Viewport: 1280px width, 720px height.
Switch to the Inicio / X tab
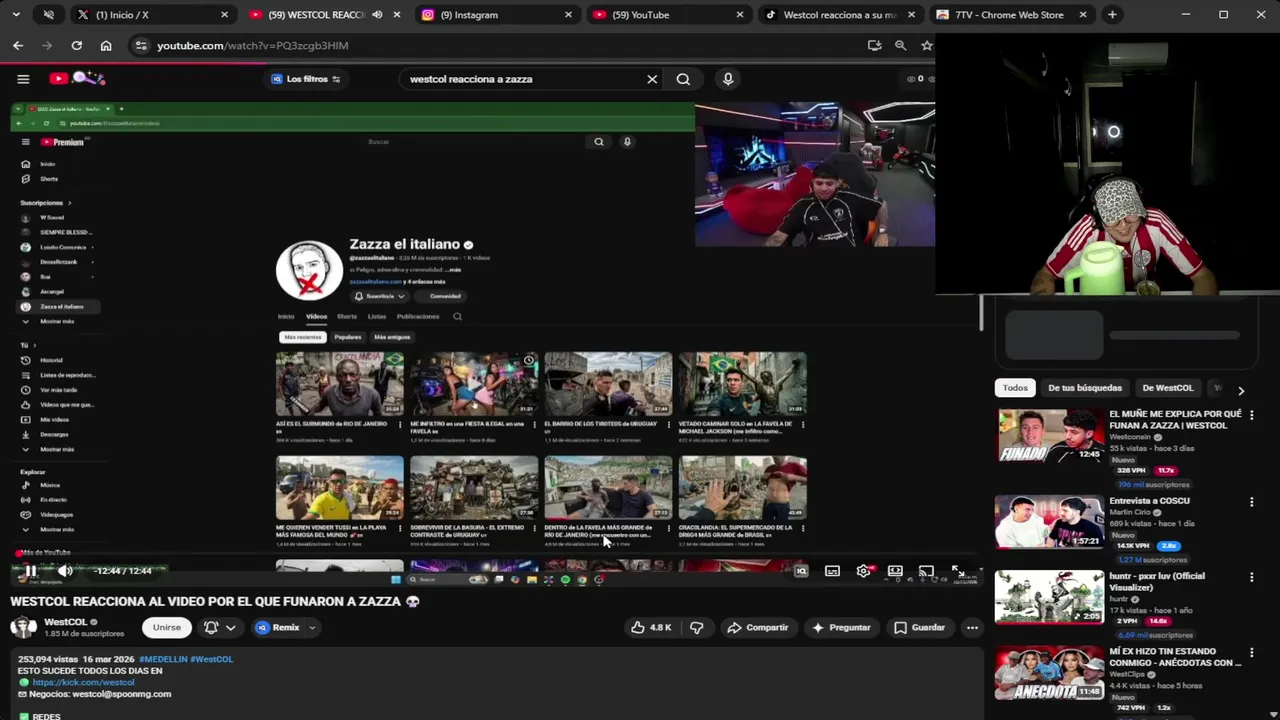click(x=153, y=15)
